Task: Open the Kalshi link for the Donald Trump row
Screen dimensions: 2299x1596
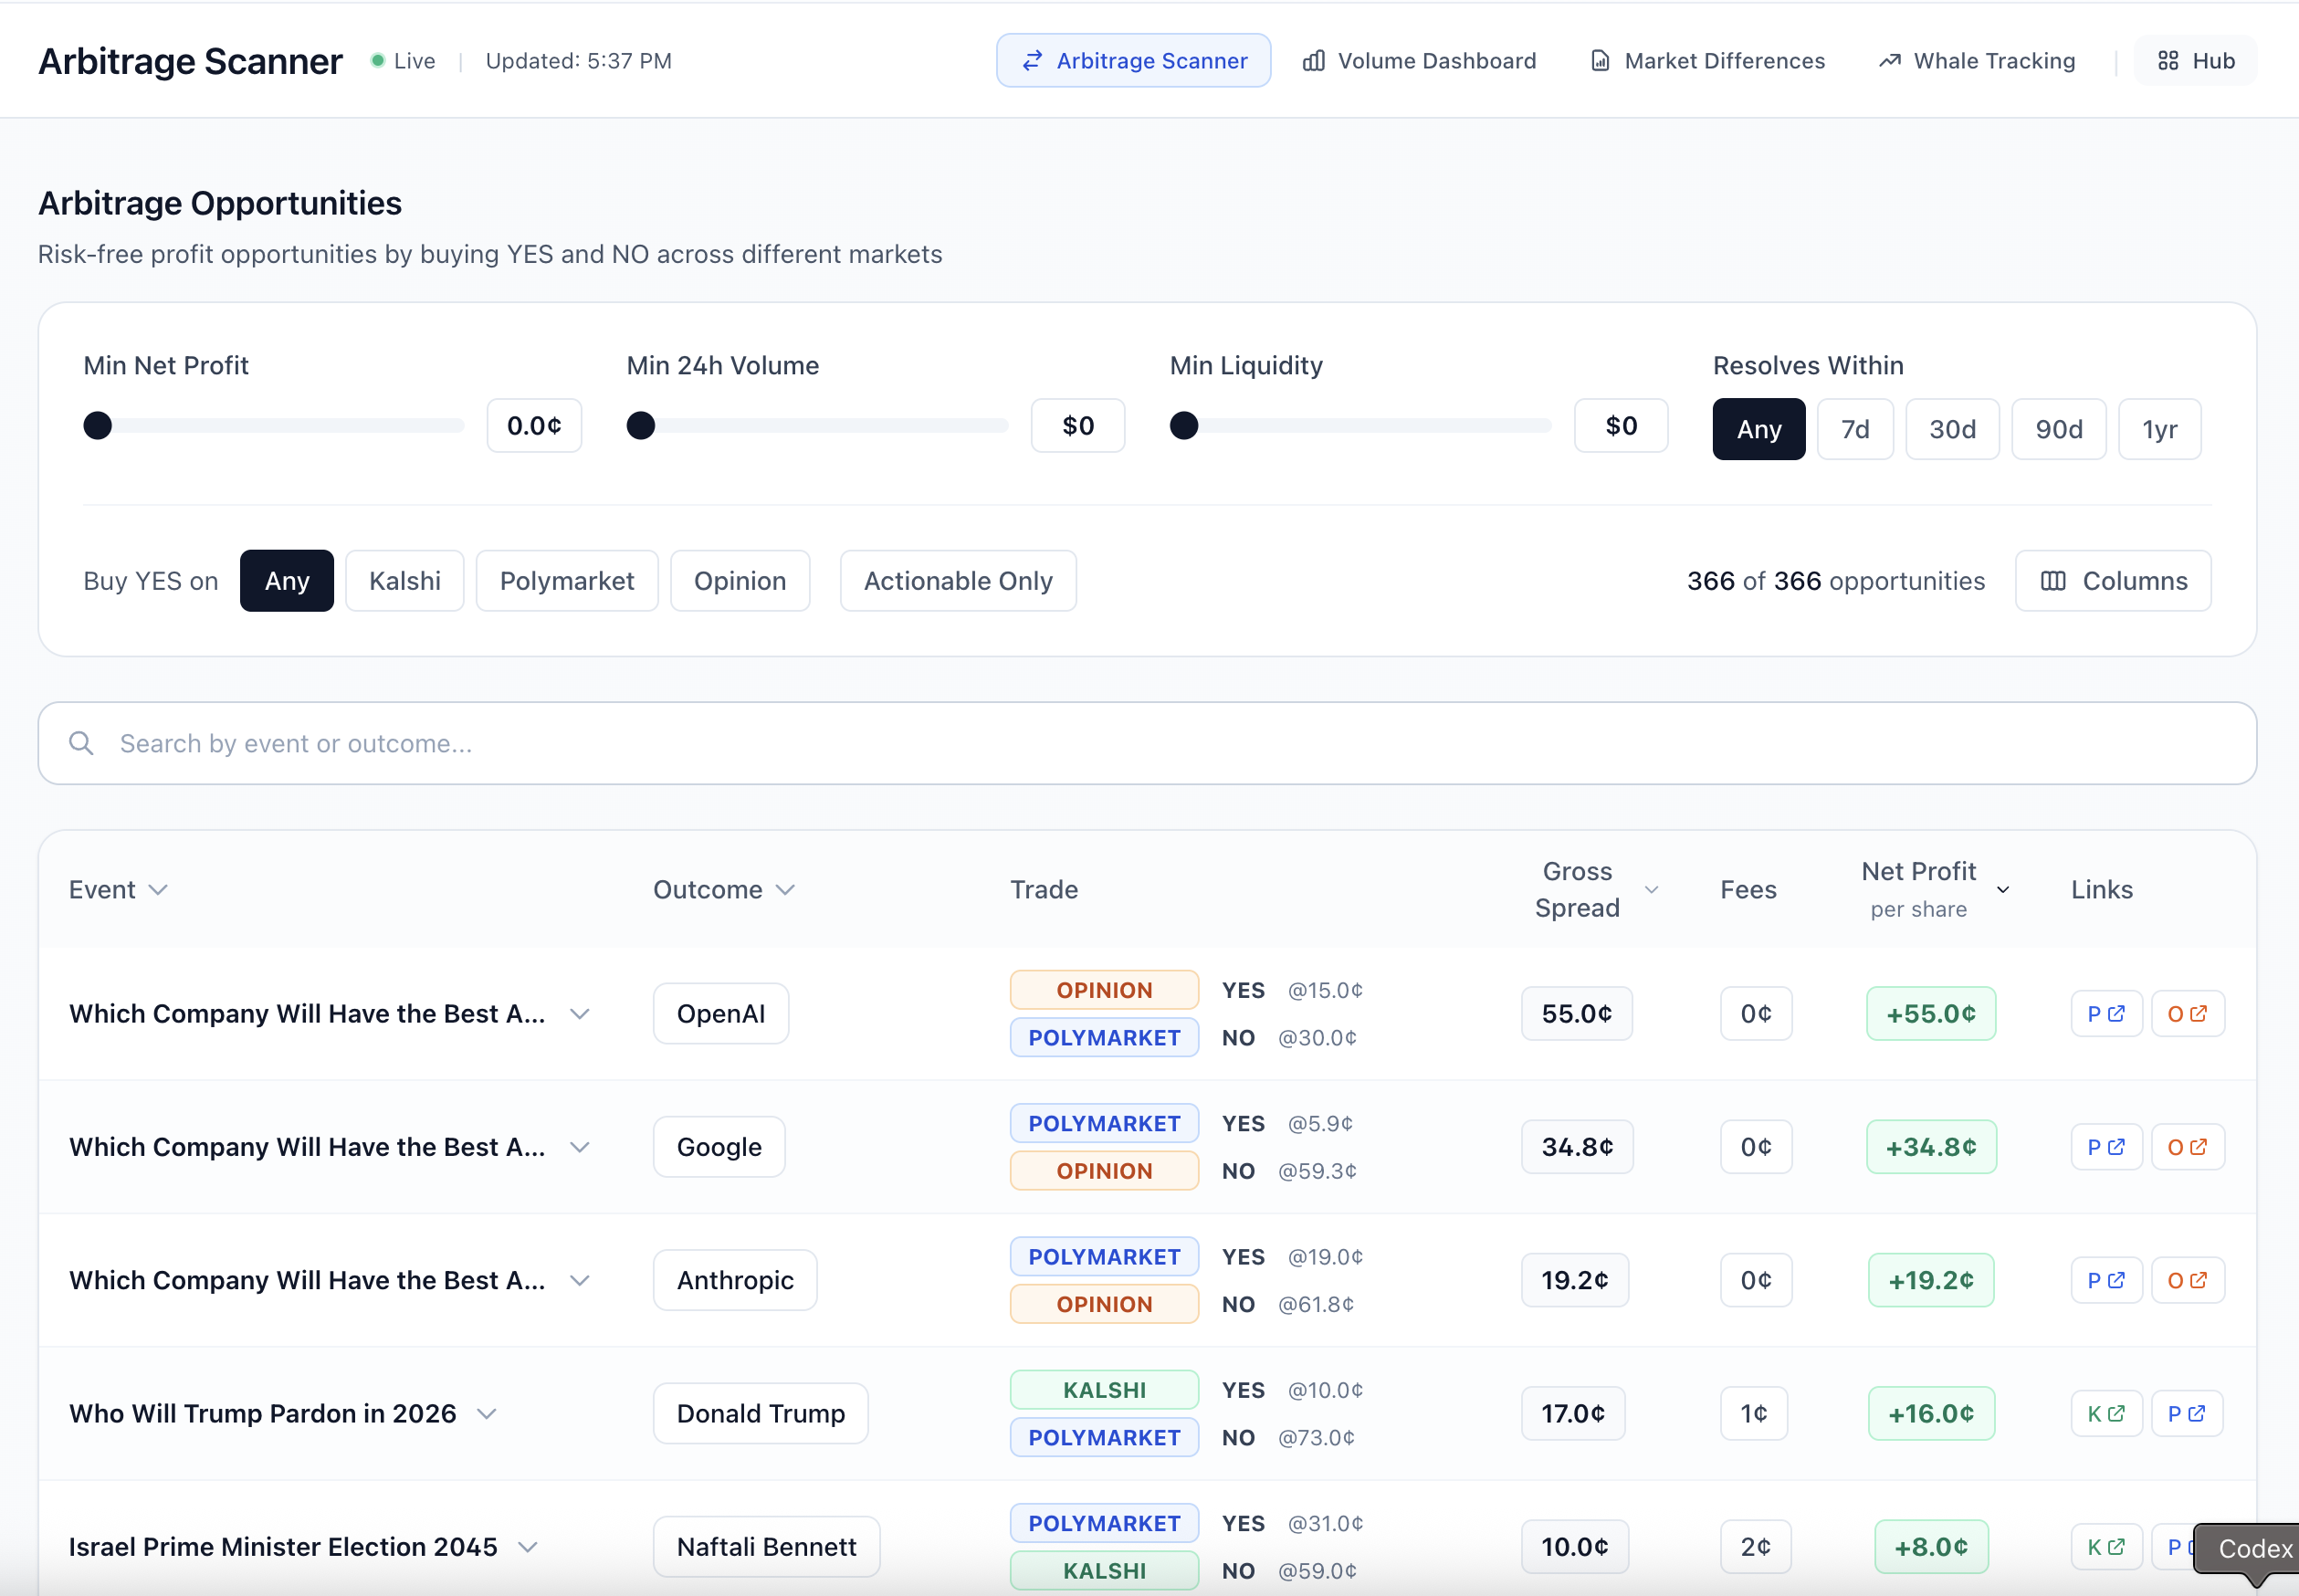Action: 2105,1413
